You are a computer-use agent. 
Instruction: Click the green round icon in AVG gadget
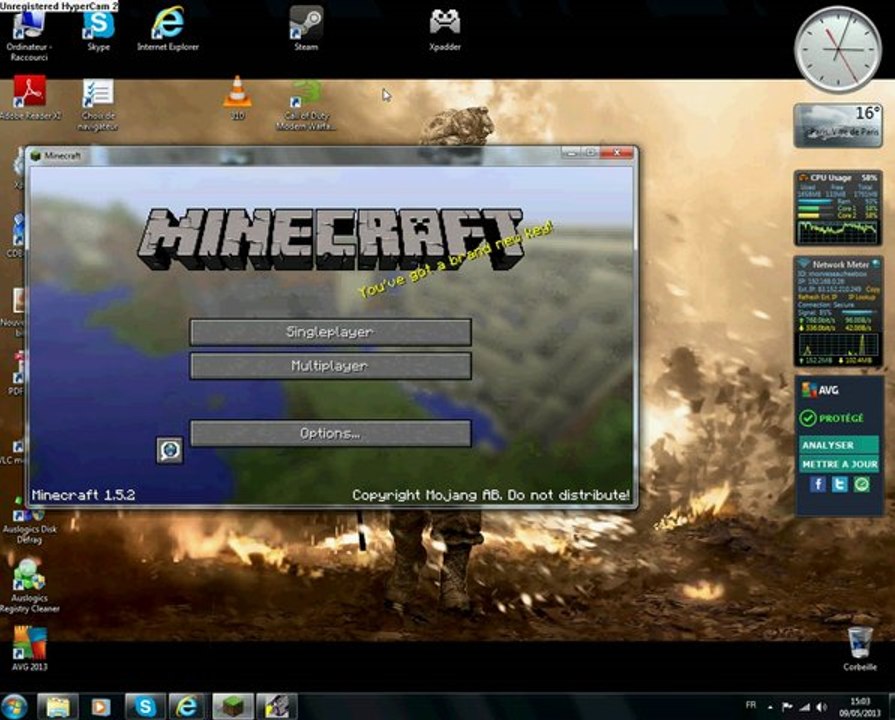click(x=862, y=485)
